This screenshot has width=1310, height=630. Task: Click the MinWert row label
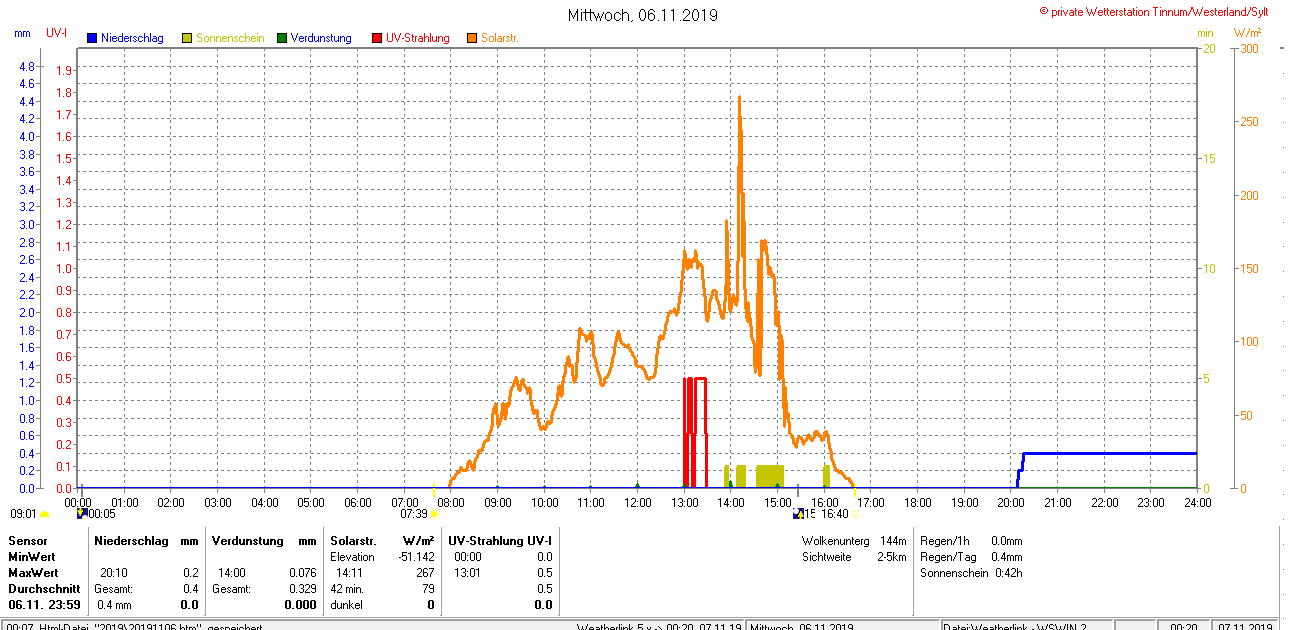point(32,557)
